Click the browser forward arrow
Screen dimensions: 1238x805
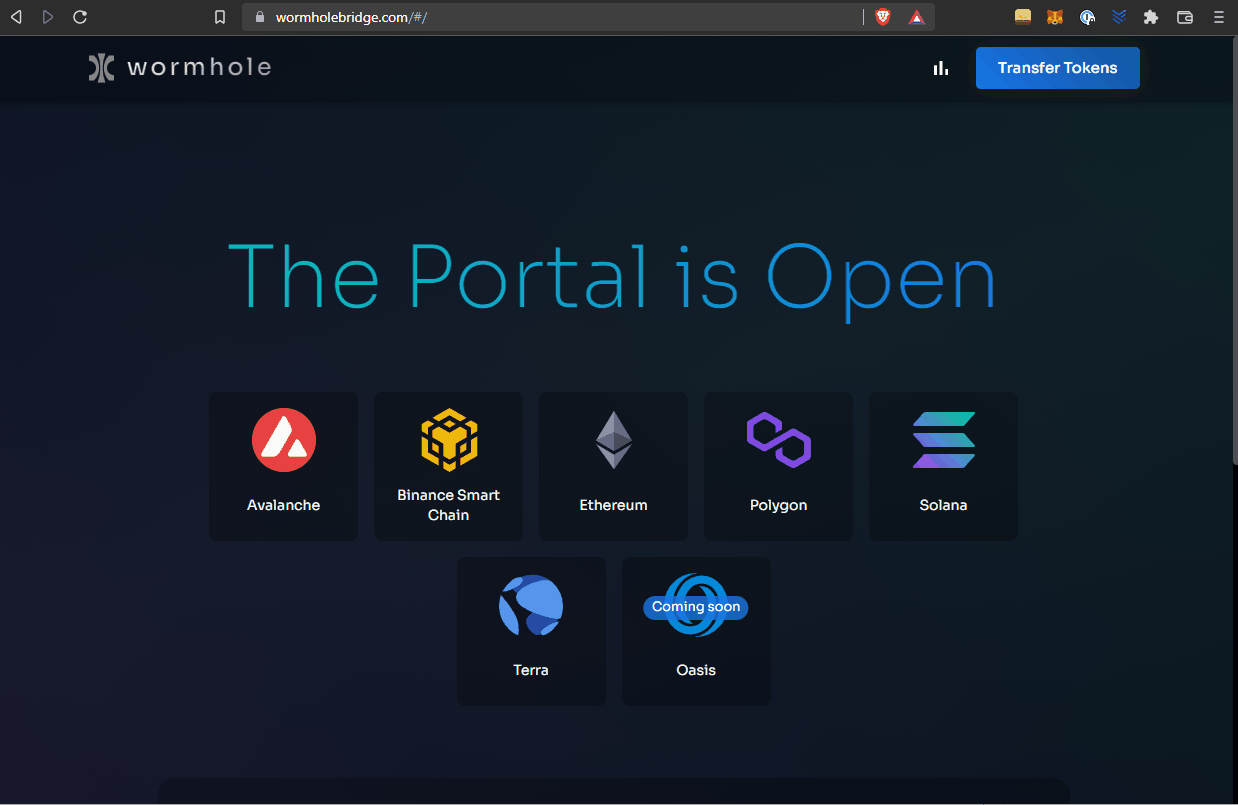(47, 17)
